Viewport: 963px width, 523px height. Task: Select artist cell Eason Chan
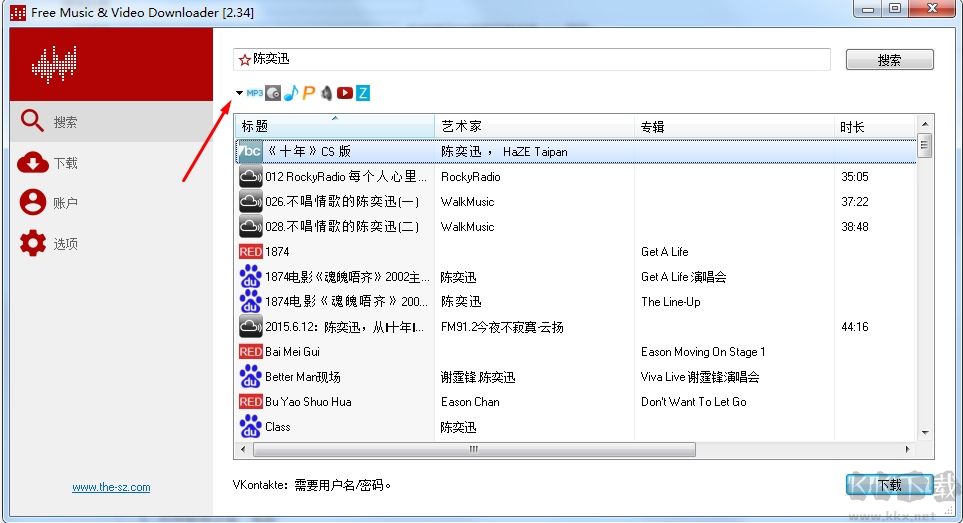(x=470, y=402)
